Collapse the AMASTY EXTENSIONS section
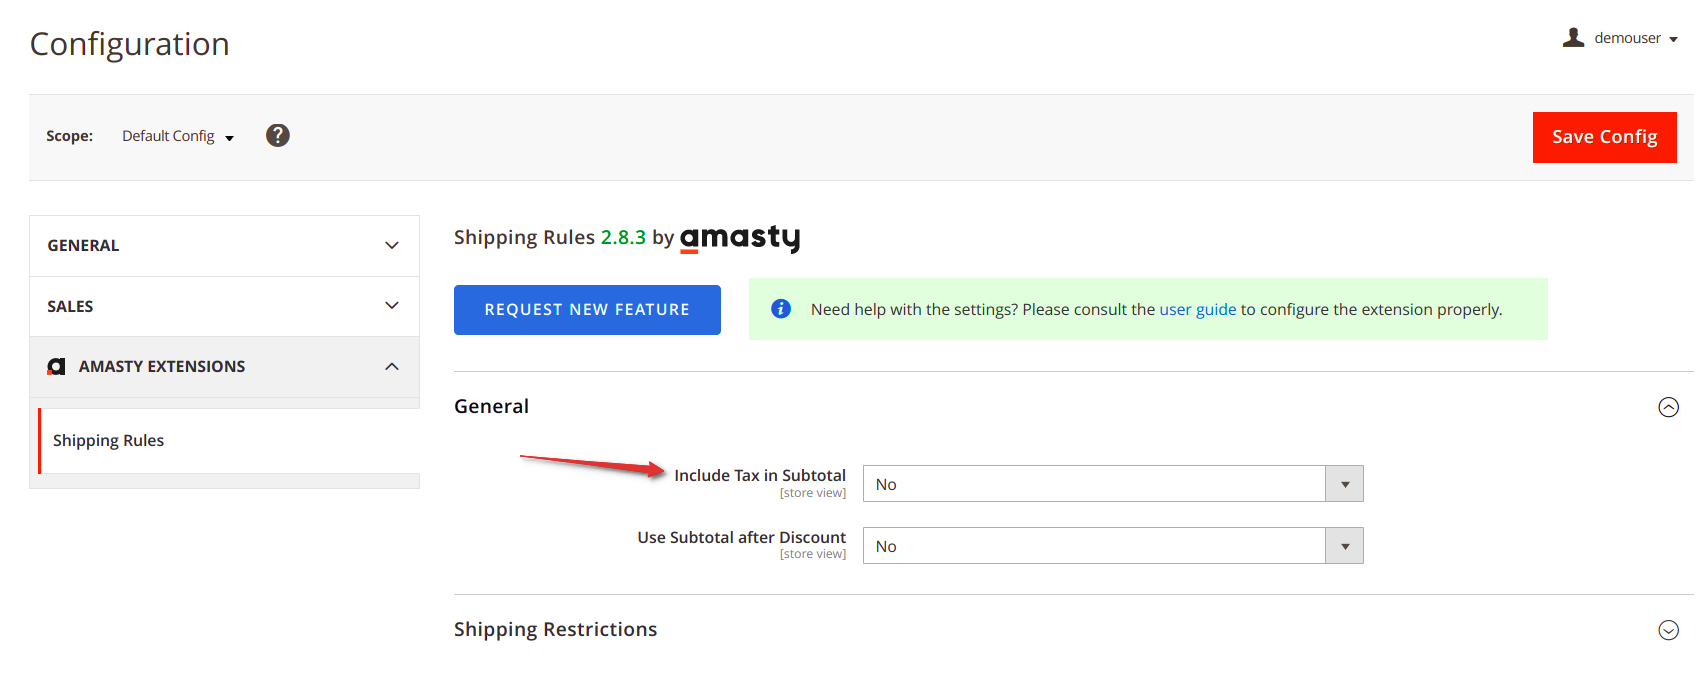Image resolution: width=1696 pixels, height=700 pixels. coord(224,367)
